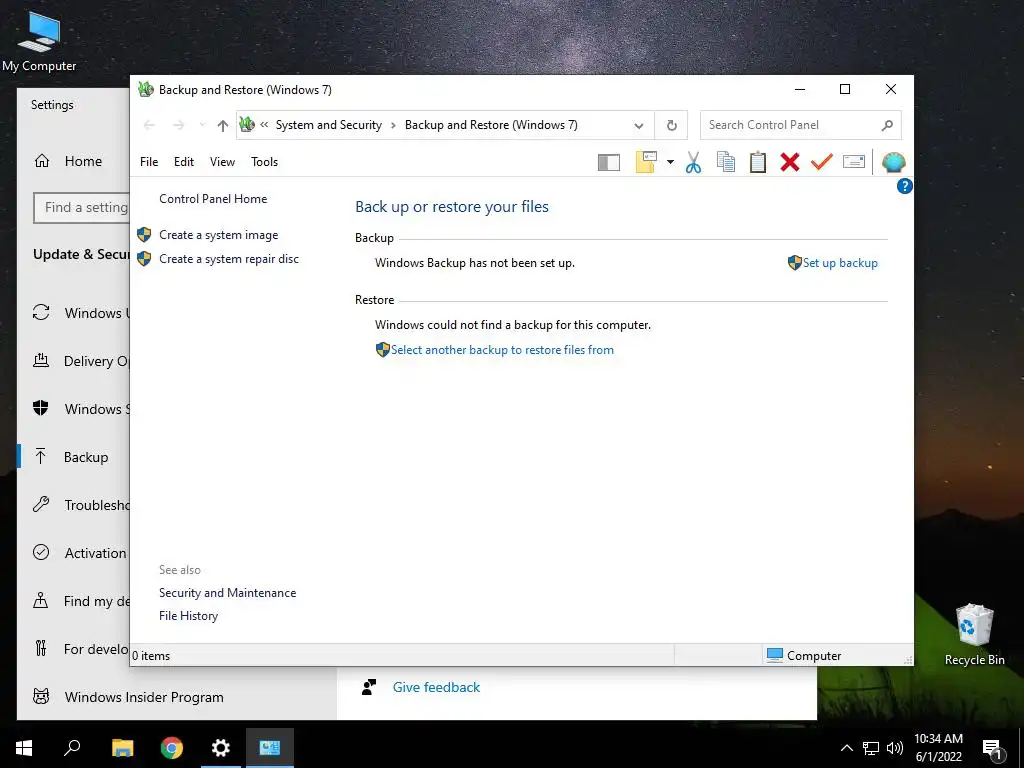Select Activation in Settings sidebar
Image resolution: width=1024 pixels, height=768 pixels.
pos(74,553)
